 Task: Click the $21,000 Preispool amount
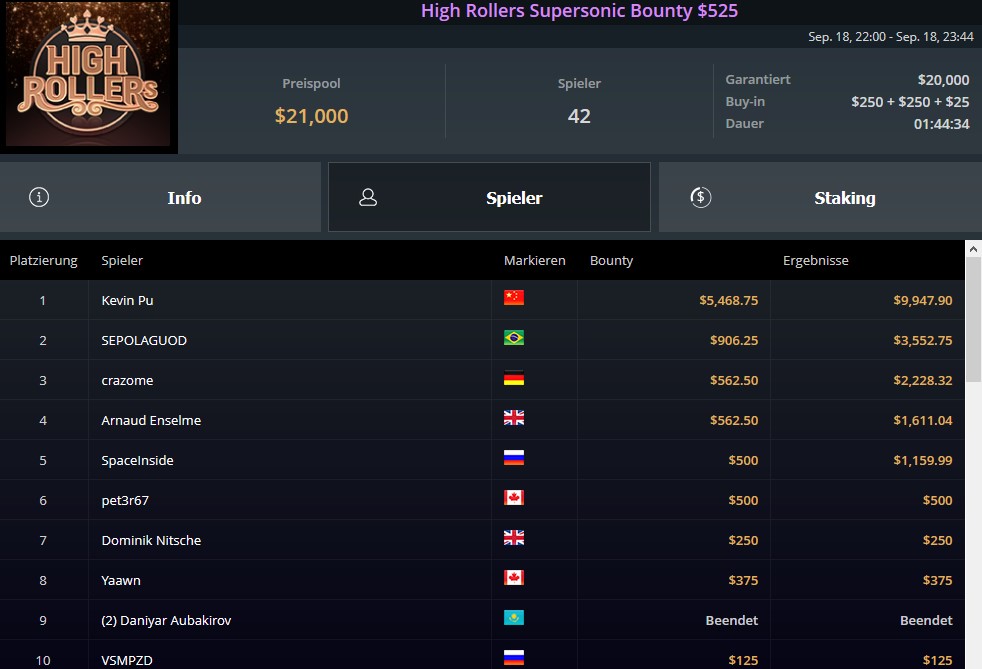click(x=311, y=116)
